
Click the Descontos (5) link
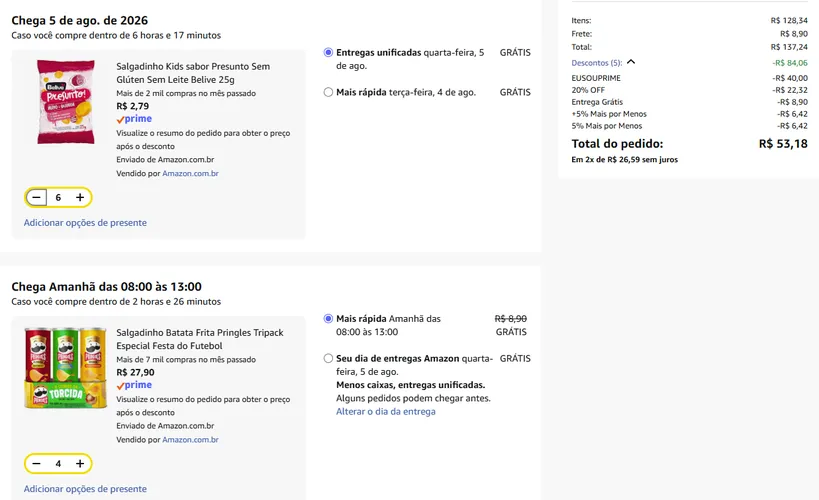point(596,63)
